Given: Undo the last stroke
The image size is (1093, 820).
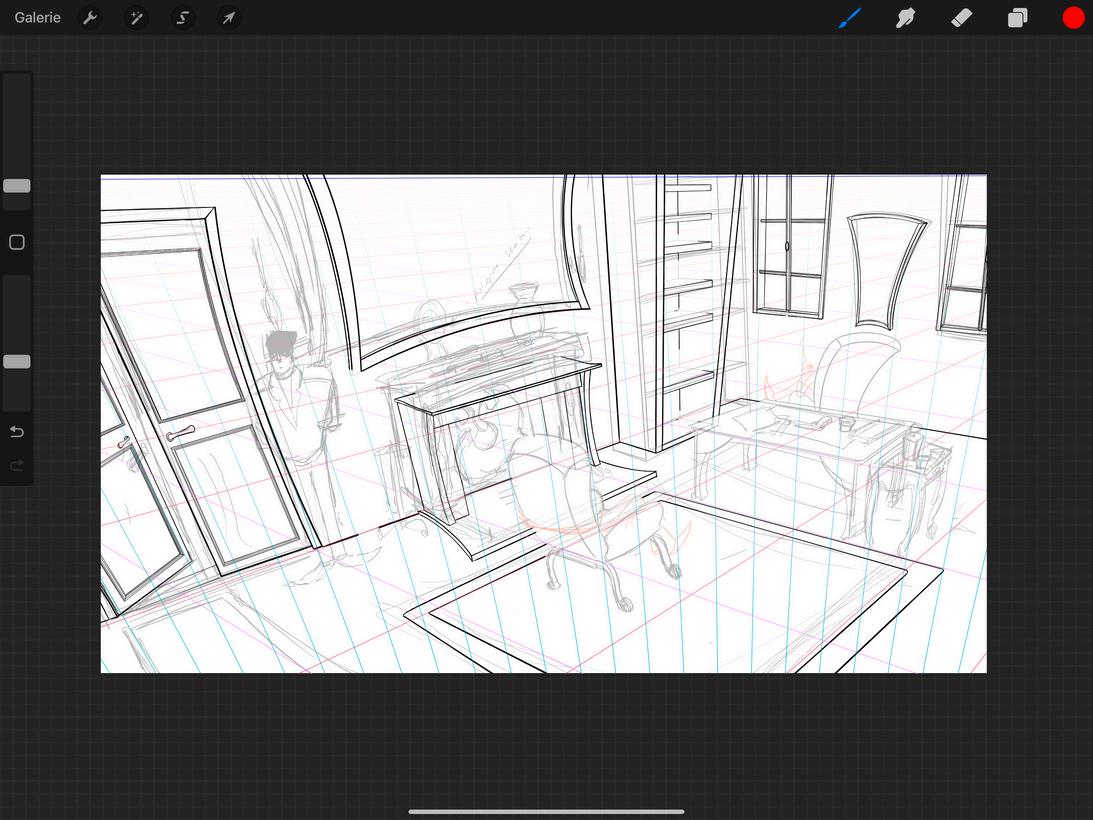Looking at the screenshot, I should 17,432.
